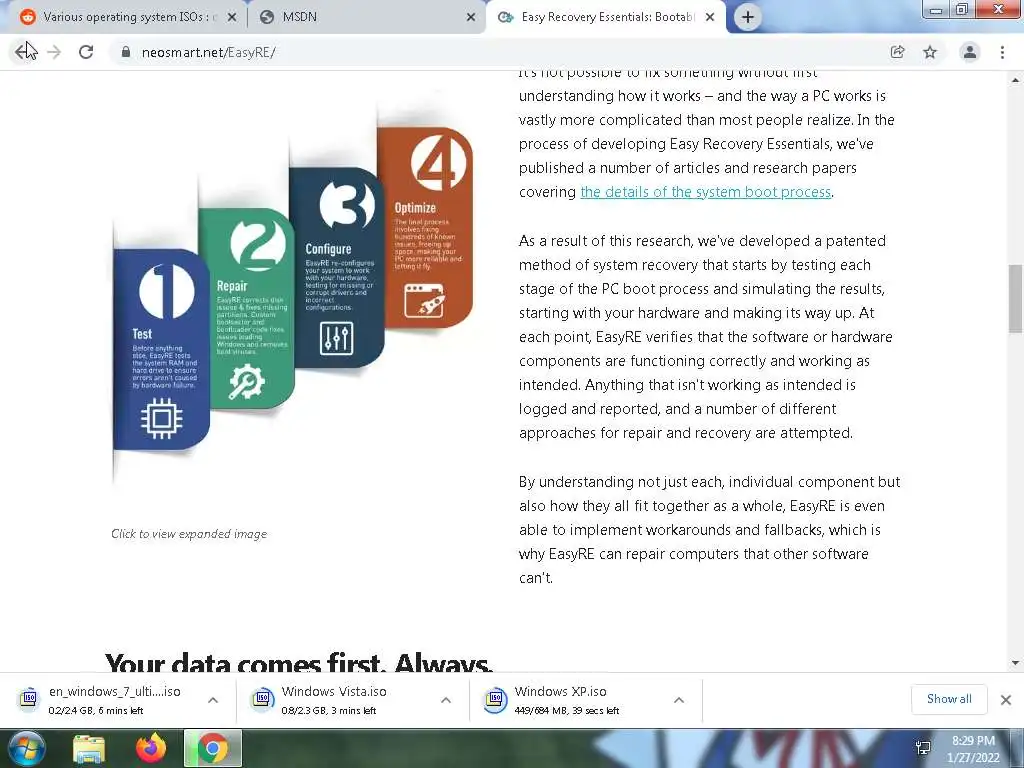Viewport: 1024px width, 768px height.
Task: Click the 'Click to view expanded image' caption
Action: coord(189,534)
